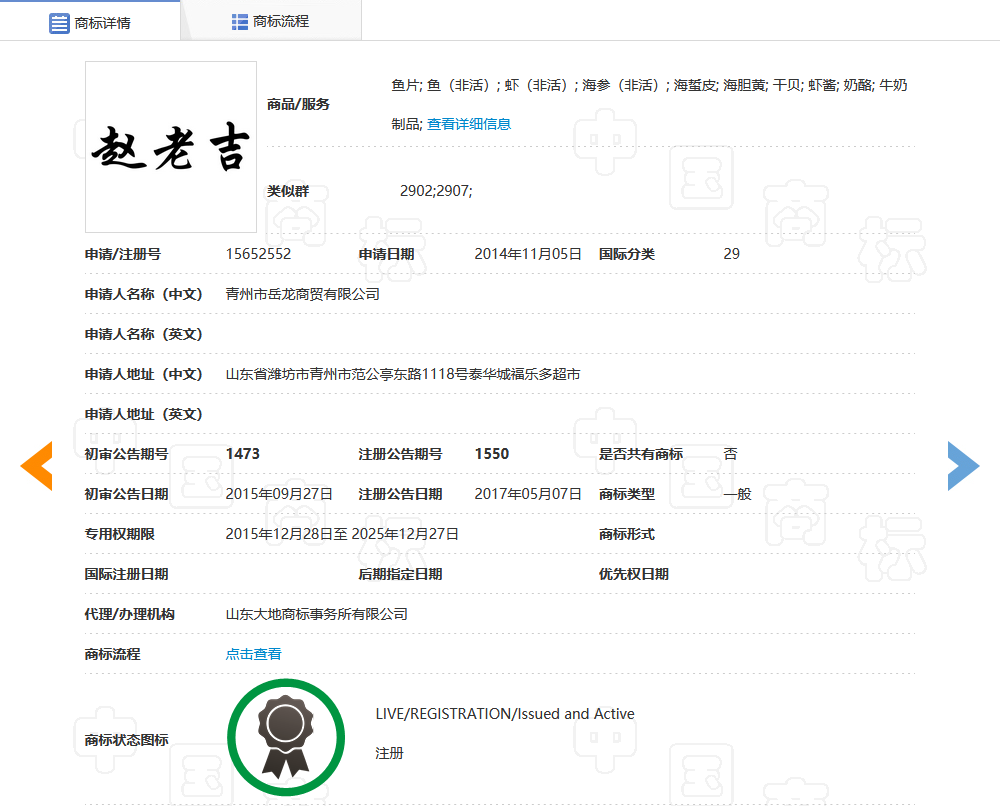
Task: Open 查看详细信息 for goods and services
Action: click(469, 124)
